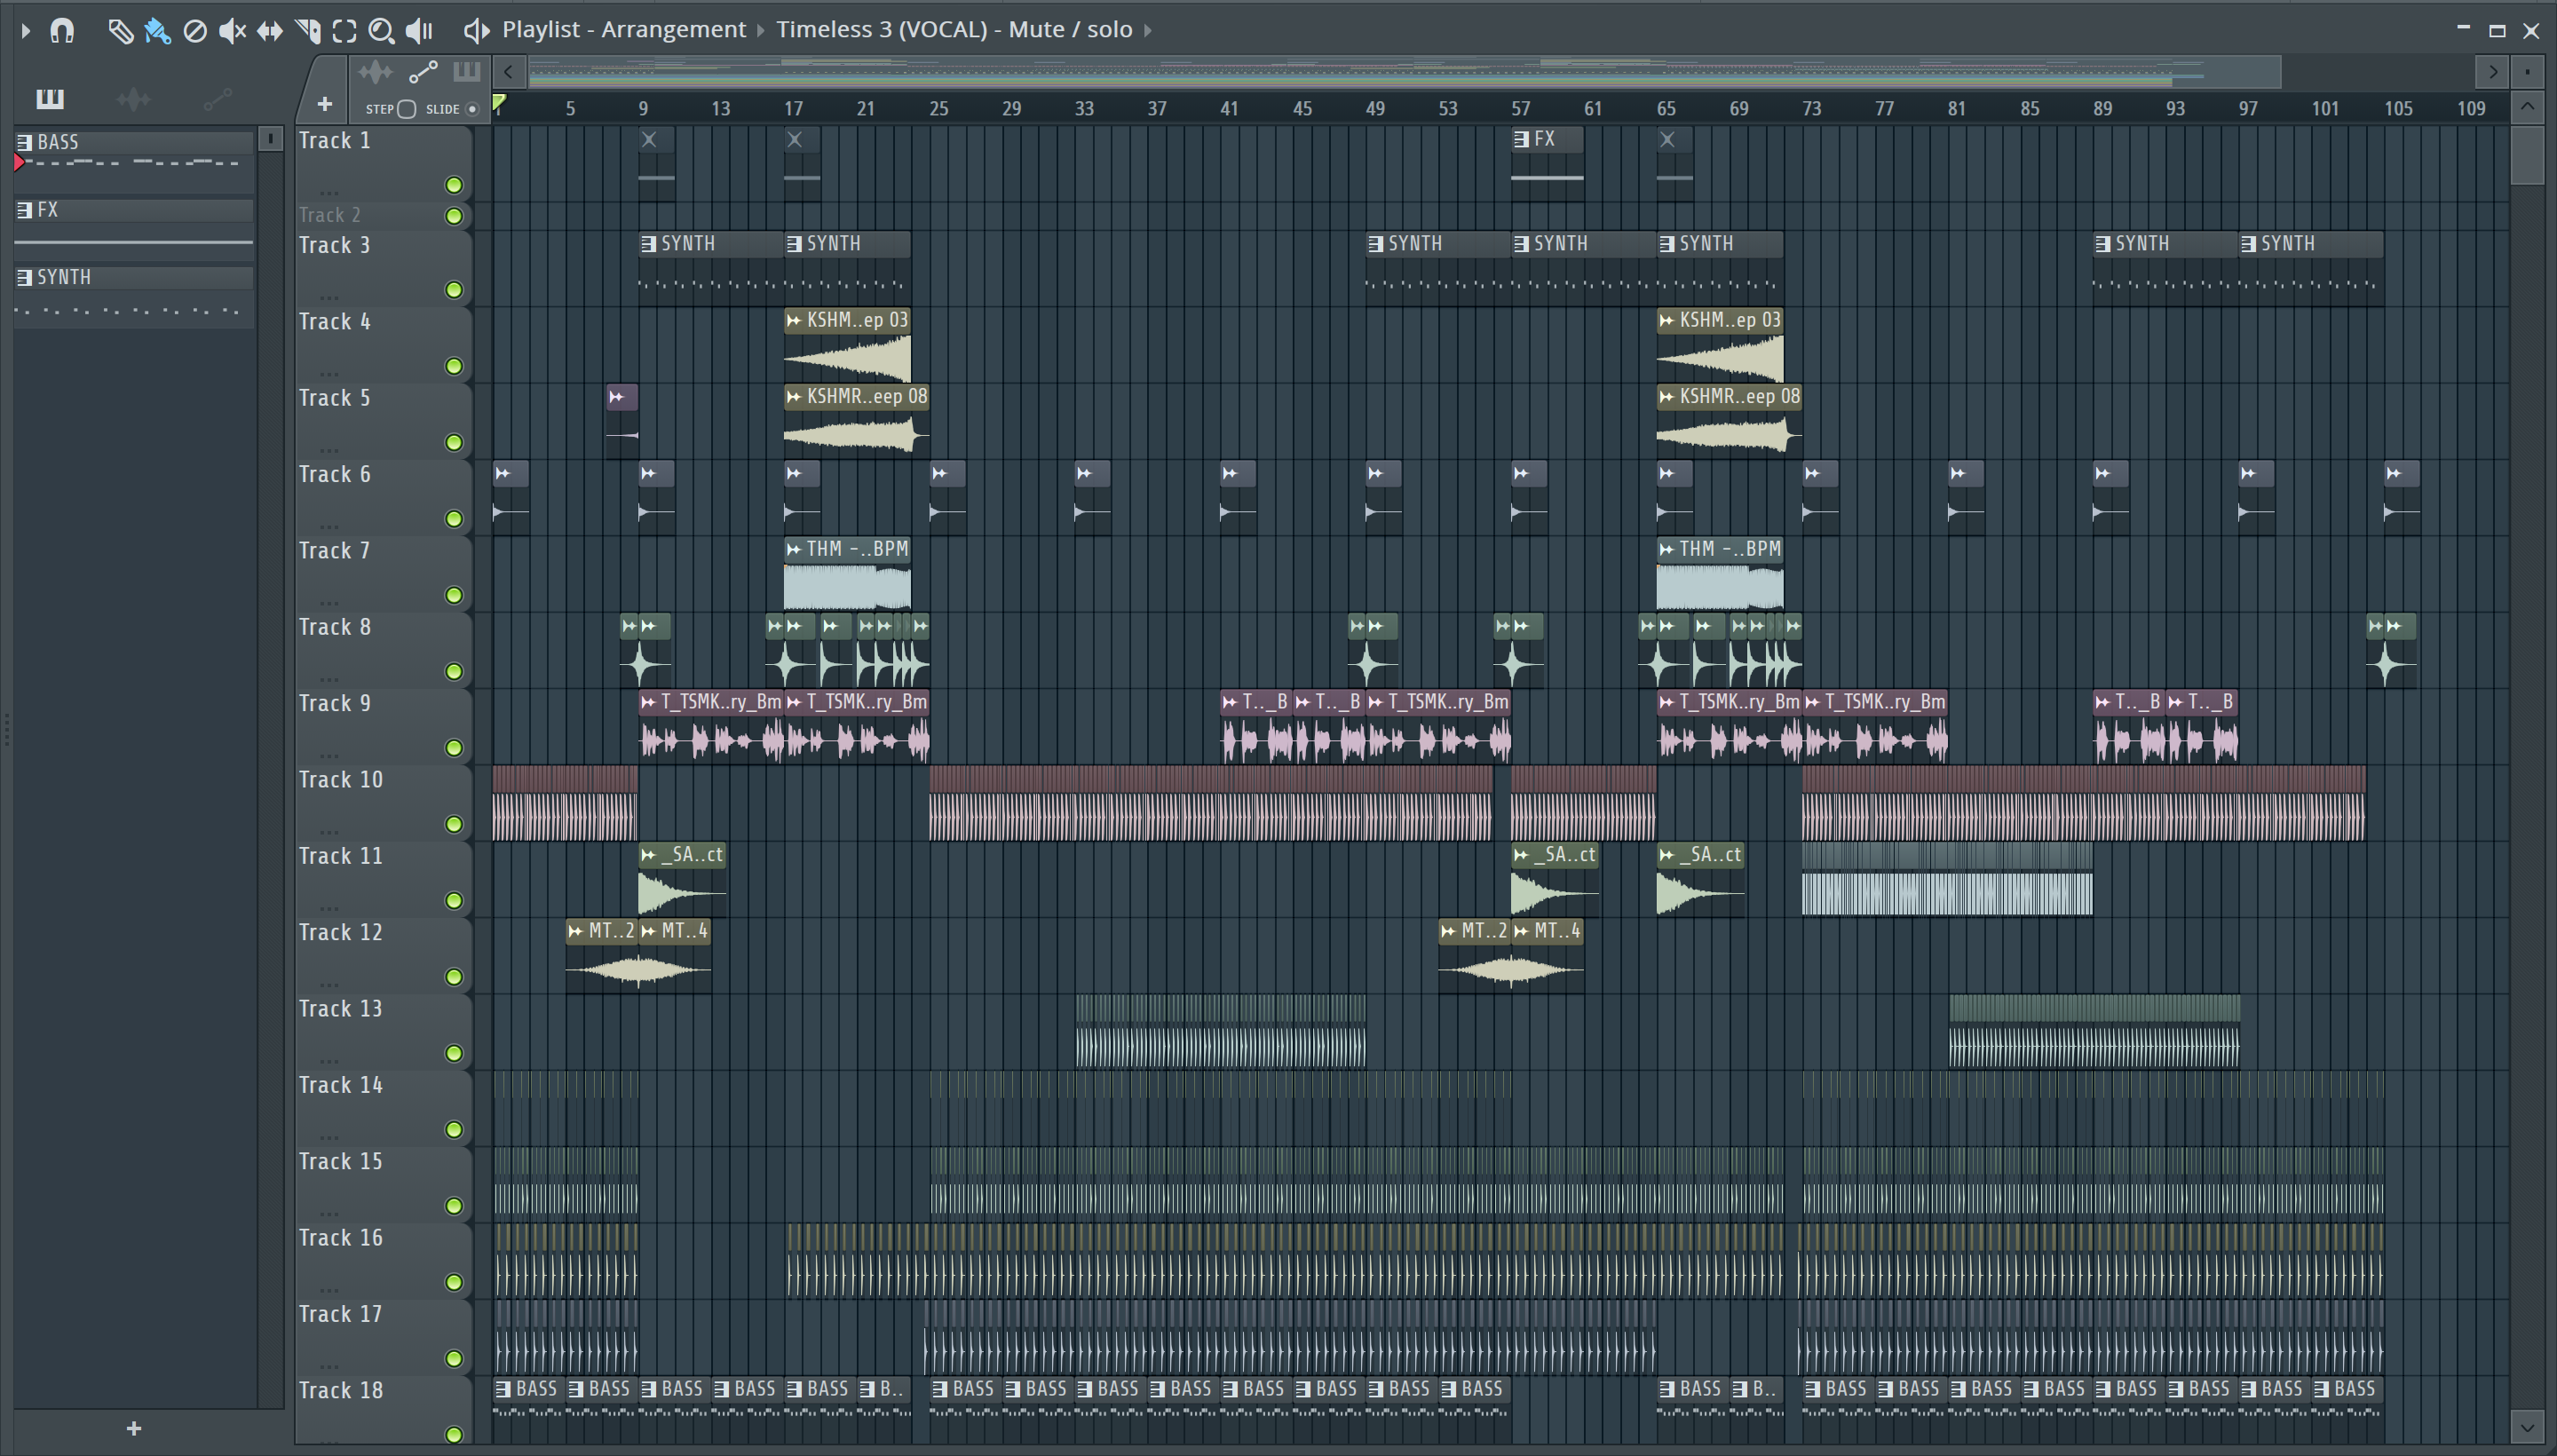Screen dimensions: 2557x1456
Task: Click the speaker icon before Playlist title
Action: click(x=476, y=31)
